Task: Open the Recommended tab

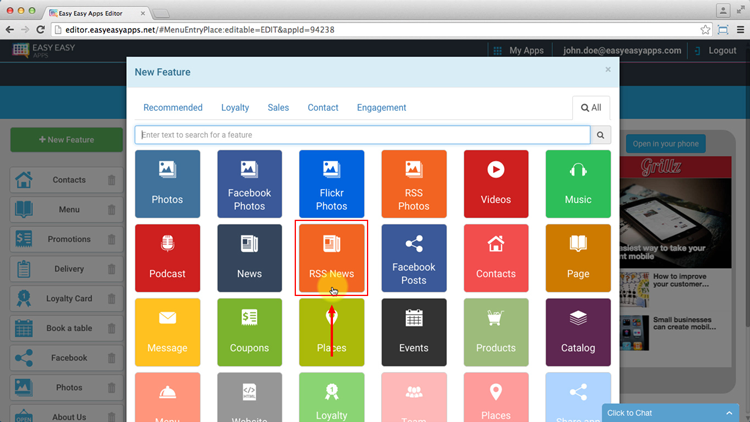Action: (x=173, y=108)
